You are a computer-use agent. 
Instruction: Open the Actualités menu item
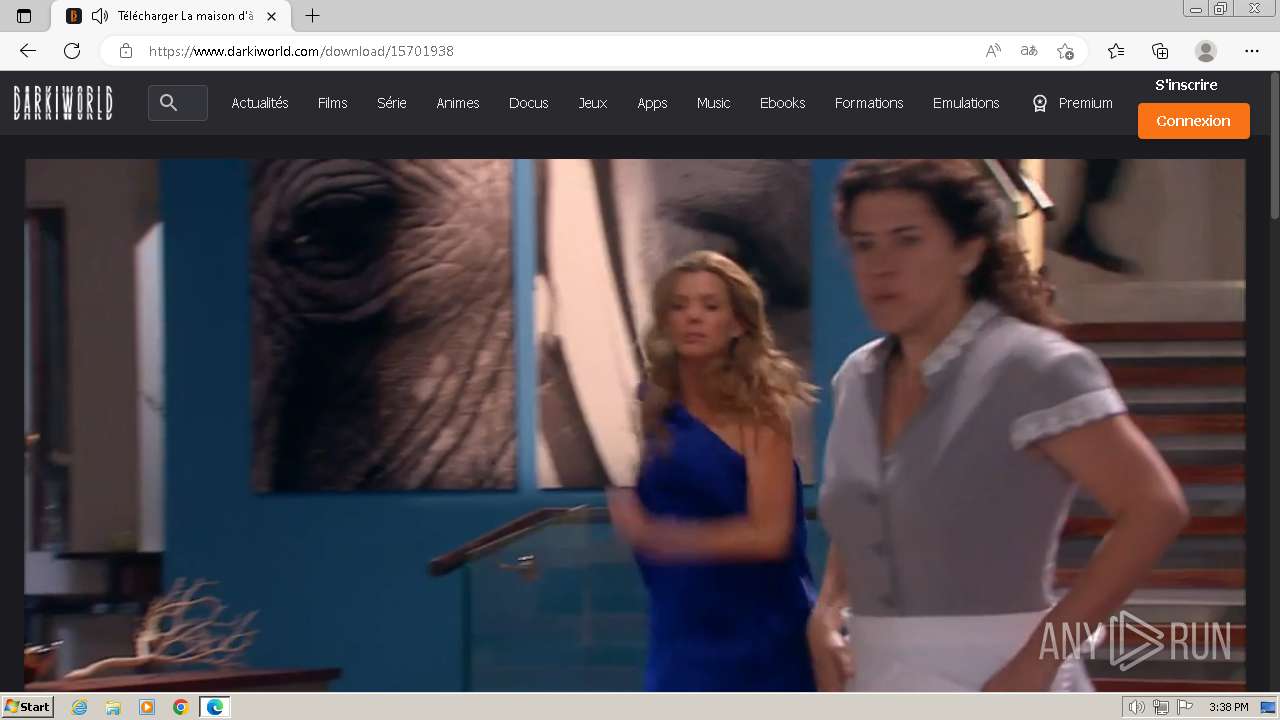[x=260, y=103]
